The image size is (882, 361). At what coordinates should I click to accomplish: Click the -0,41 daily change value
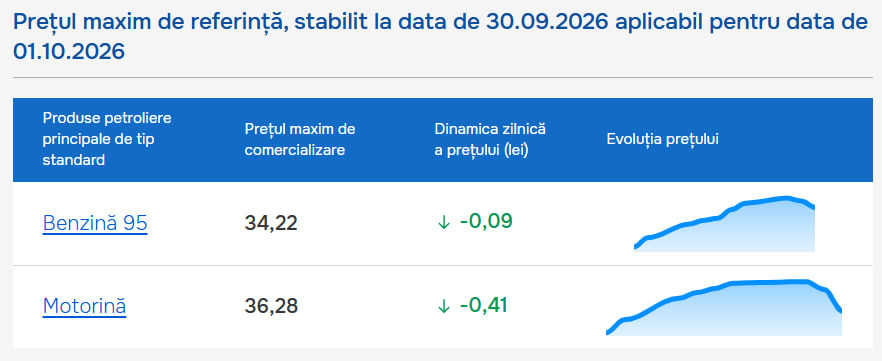point(483,305)
